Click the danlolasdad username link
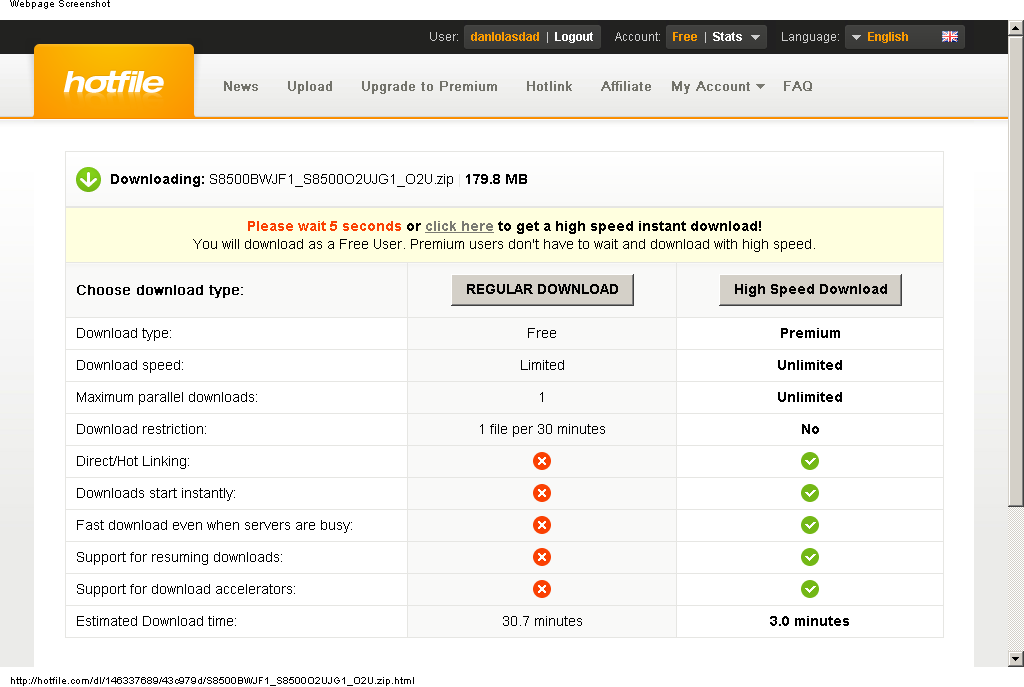 click(x=505, y=37)
